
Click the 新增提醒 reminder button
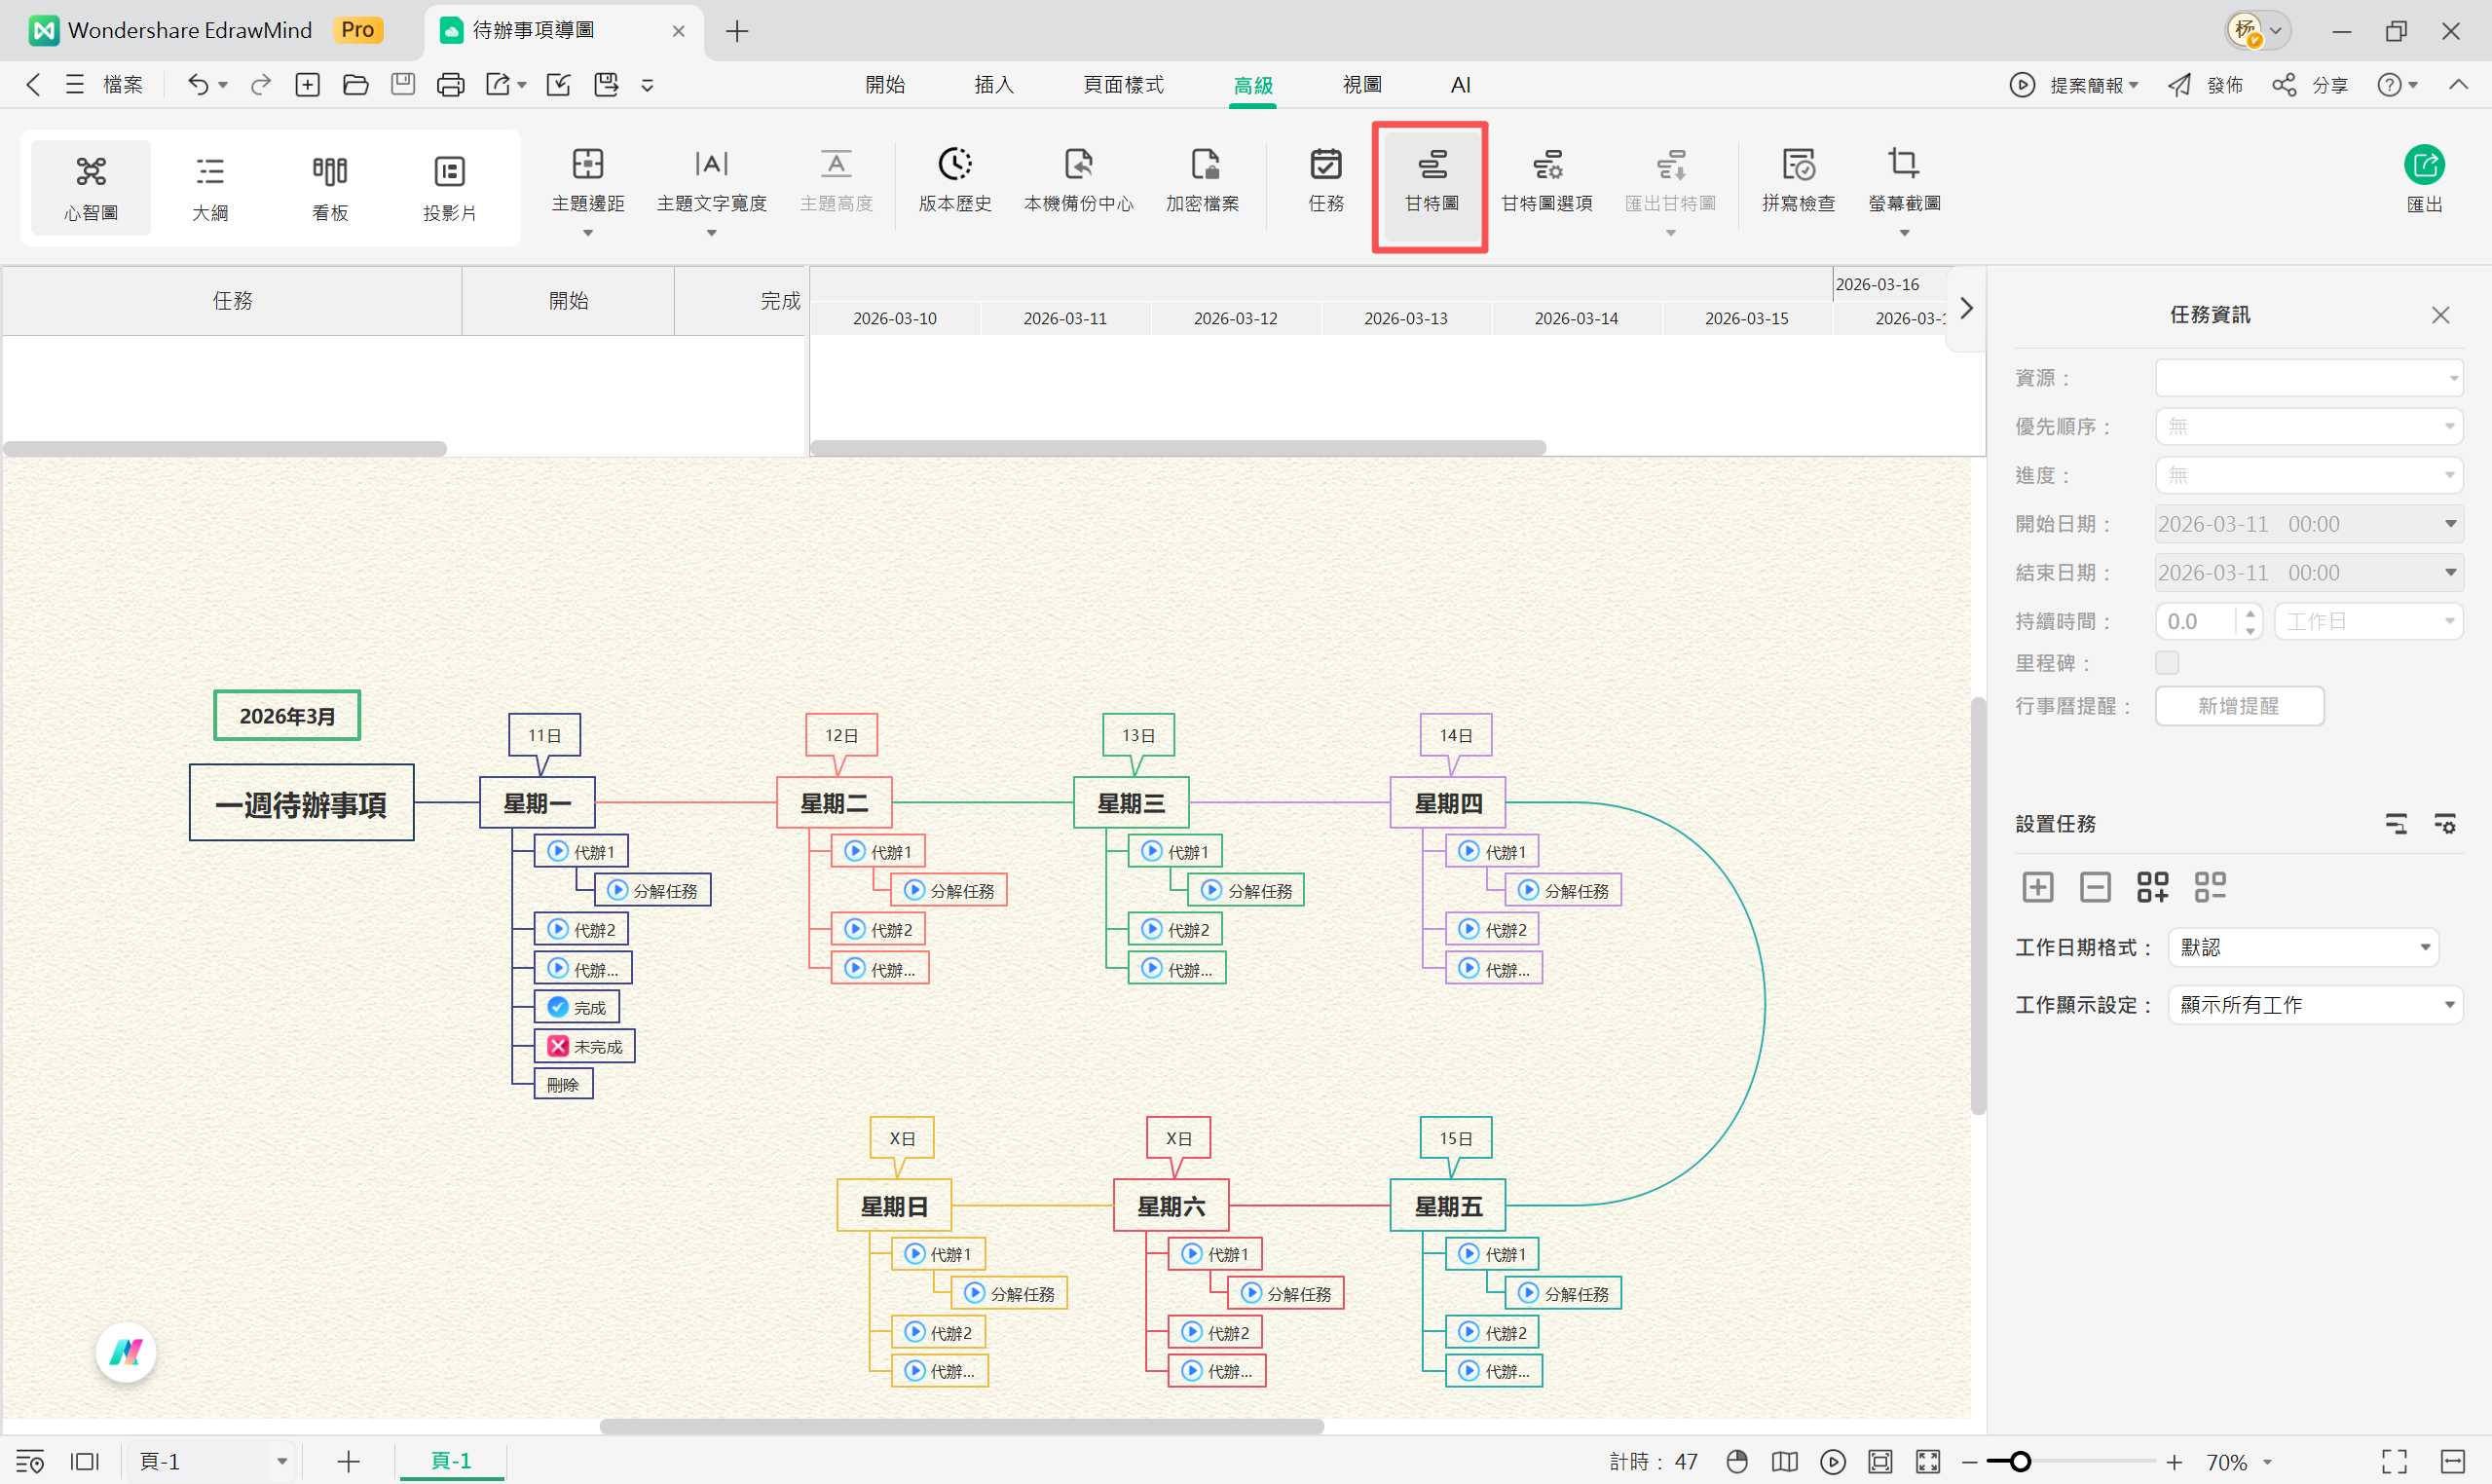click(x=2238, y=706)
